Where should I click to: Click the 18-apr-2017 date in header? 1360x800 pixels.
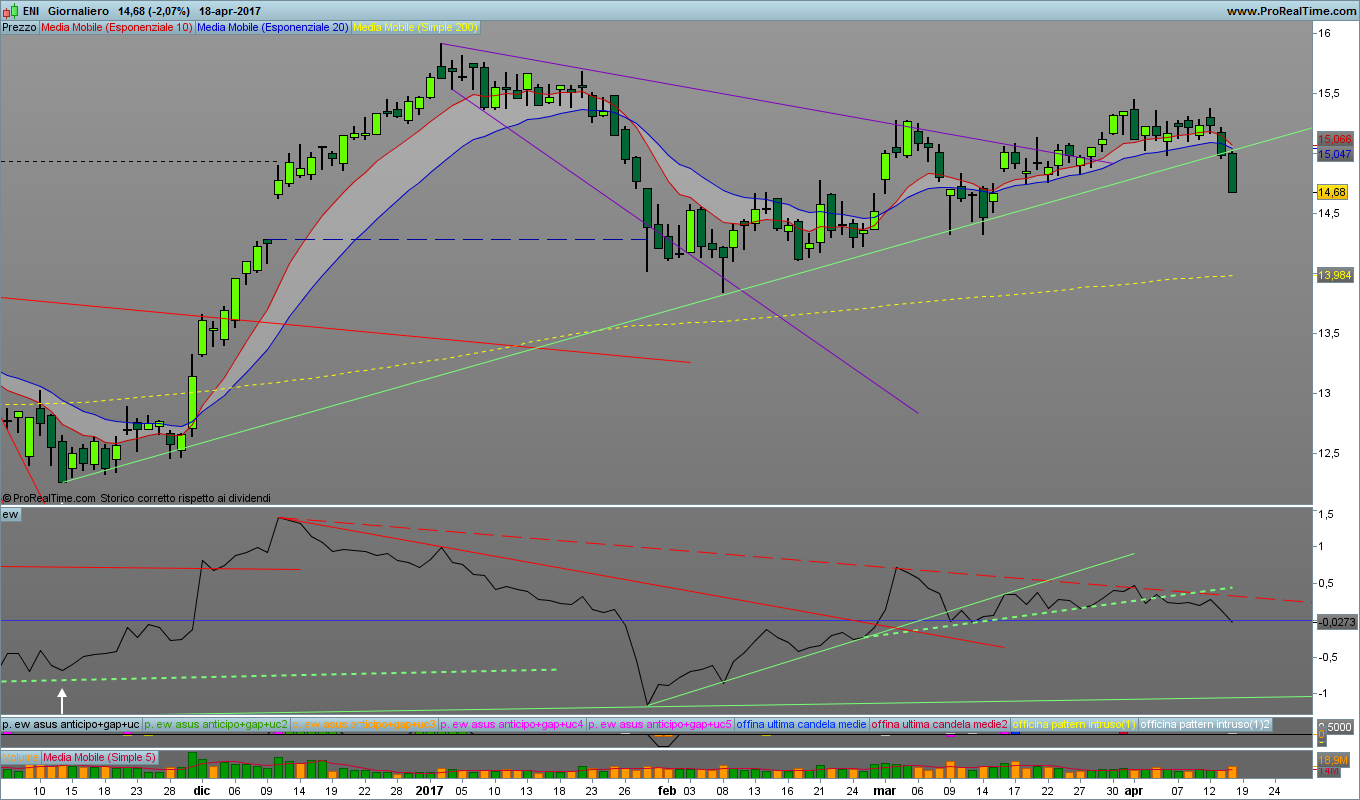(x=232, y=10)
